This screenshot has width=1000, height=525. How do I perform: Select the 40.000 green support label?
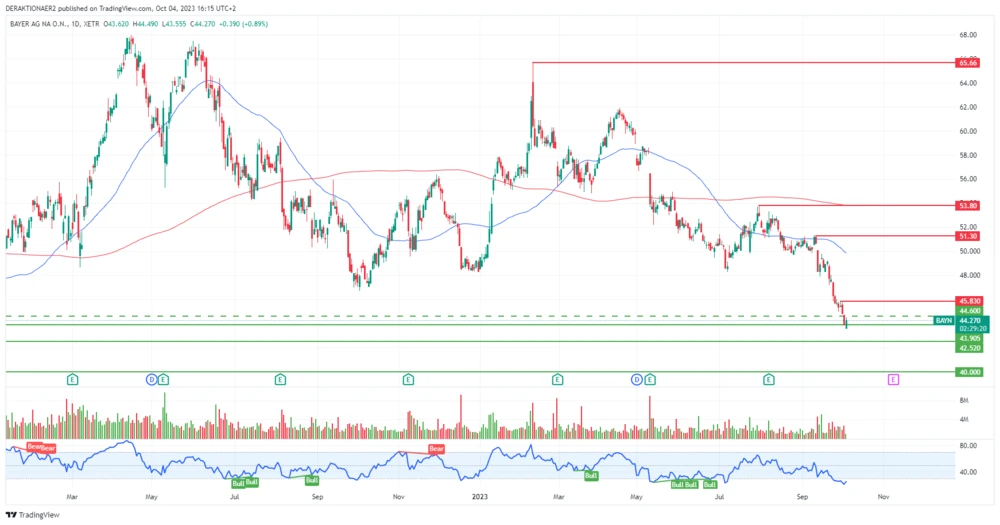(x=969, y=372)
